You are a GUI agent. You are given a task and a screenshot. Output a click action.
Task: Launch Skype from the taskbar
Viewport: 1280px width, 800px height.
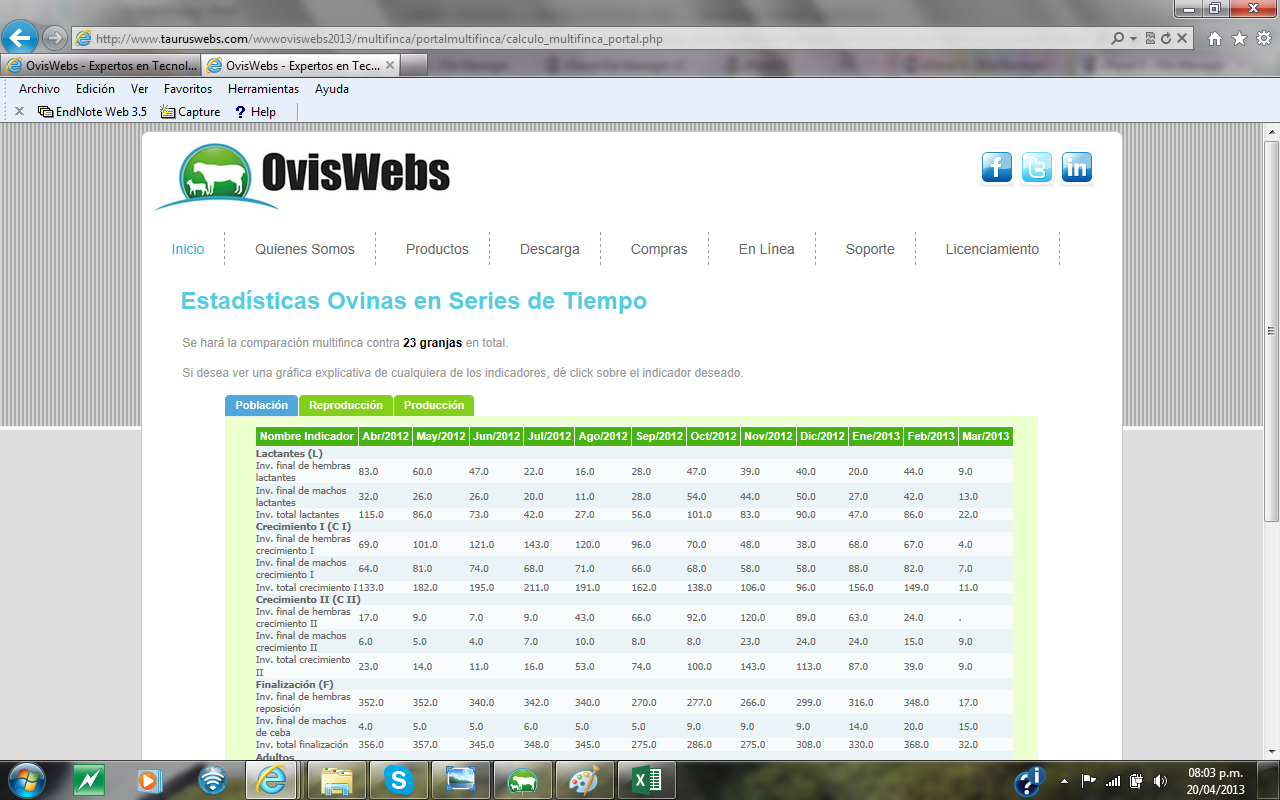click(x=399, y=779)
